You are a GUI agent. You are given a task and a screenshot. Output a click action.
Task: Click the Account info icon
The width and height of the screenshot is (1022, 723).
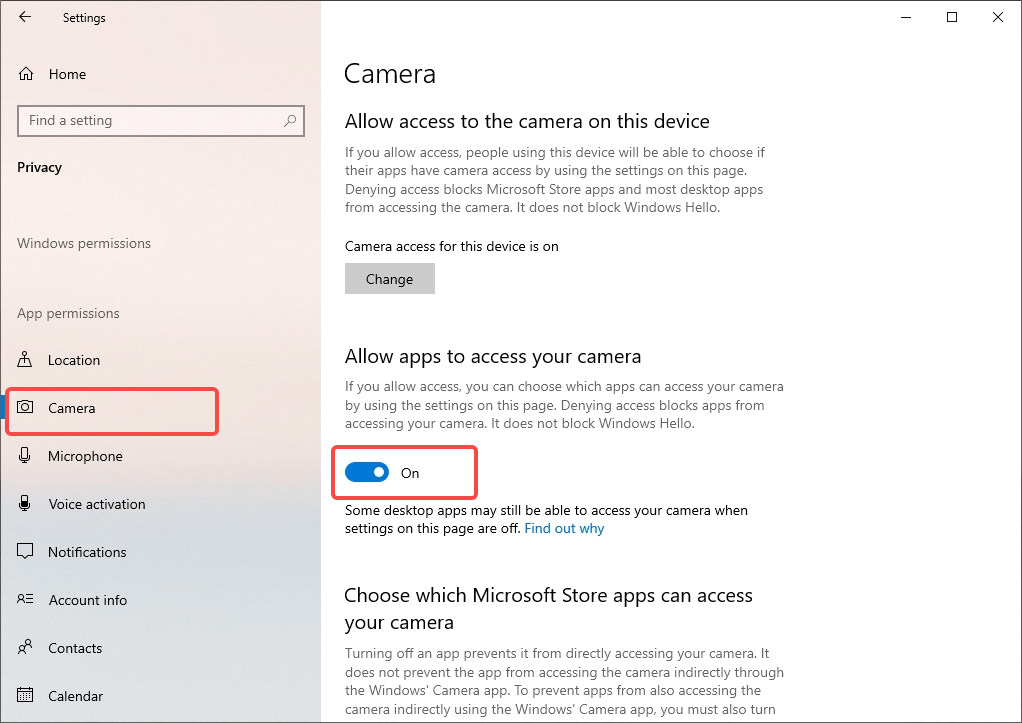pyautogui.click(x=23, y=599)
